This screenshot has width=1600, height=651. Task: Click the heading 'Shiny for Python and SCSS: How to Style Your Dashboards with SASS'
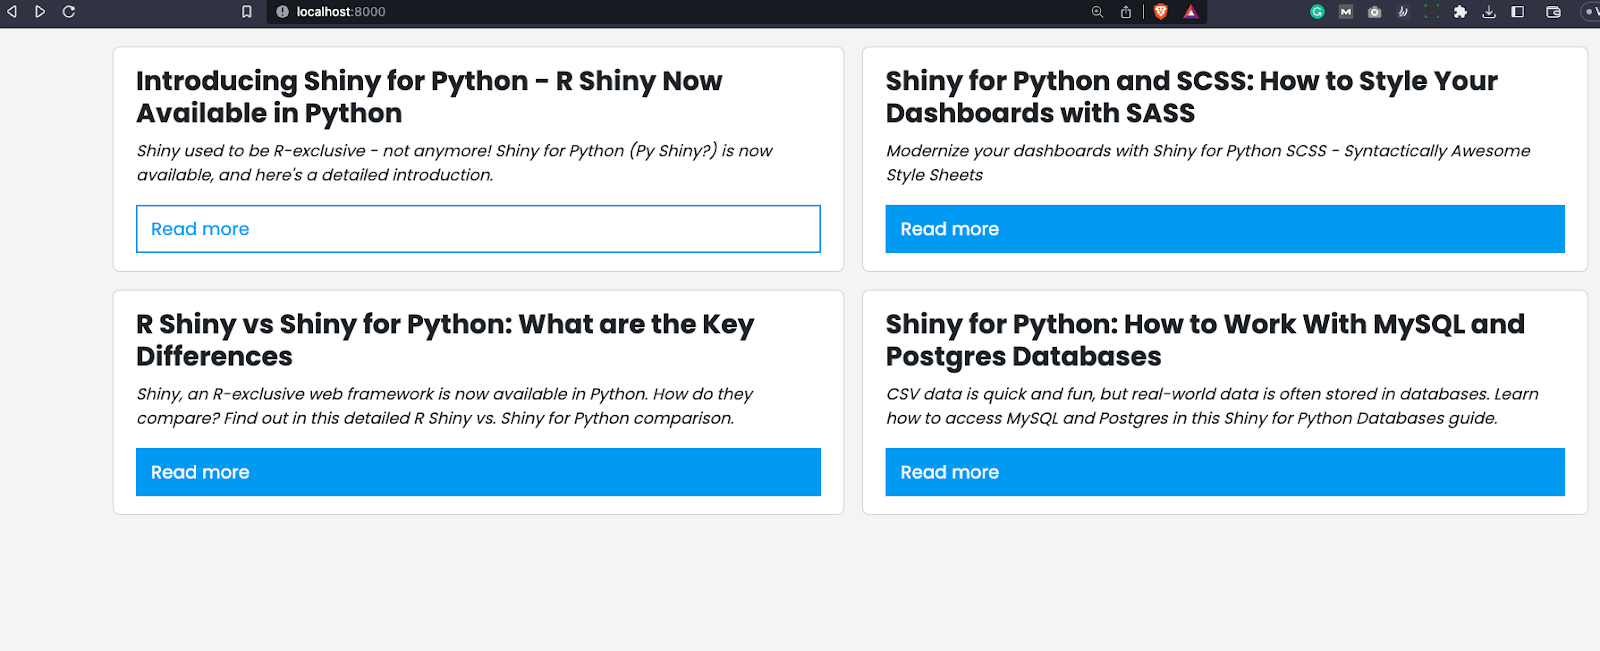(1192, 97)
